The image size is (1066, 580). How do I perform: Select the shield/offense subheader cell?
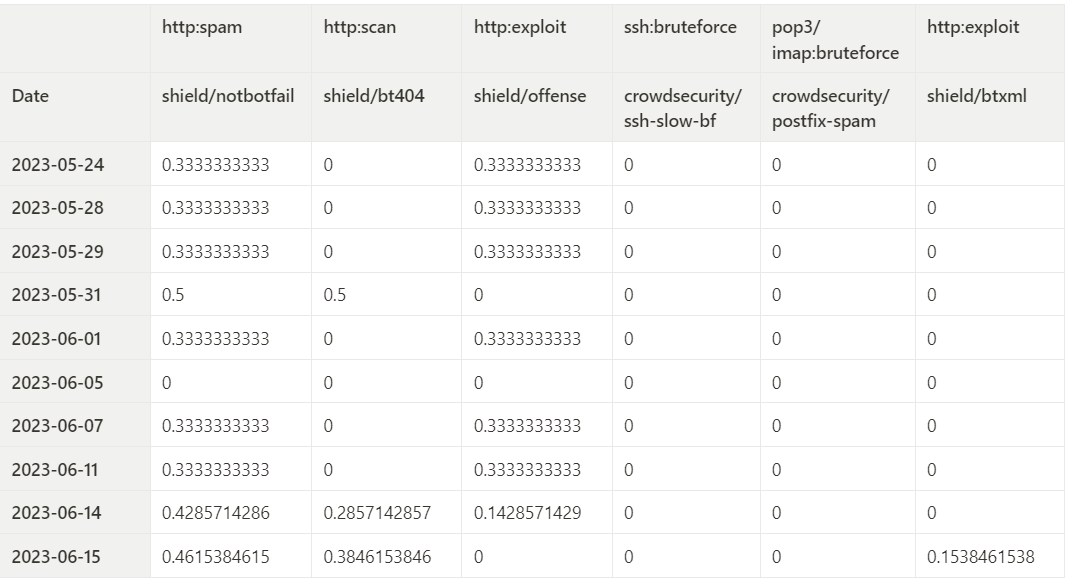(530, 97)
